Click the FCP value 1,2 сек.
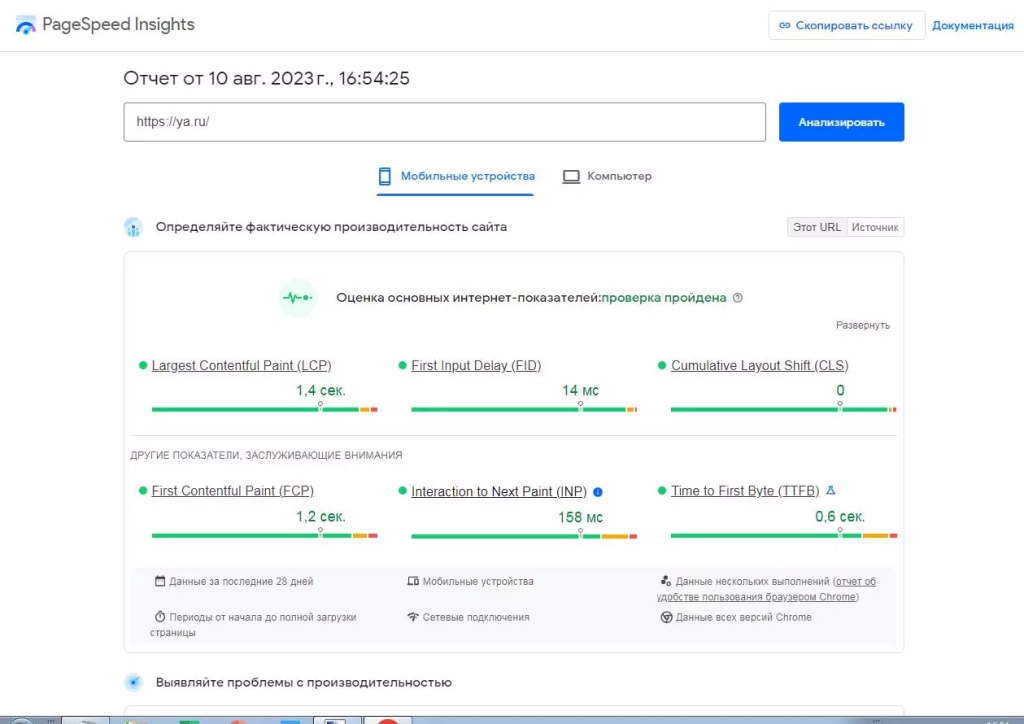 [x=321, y=516]
